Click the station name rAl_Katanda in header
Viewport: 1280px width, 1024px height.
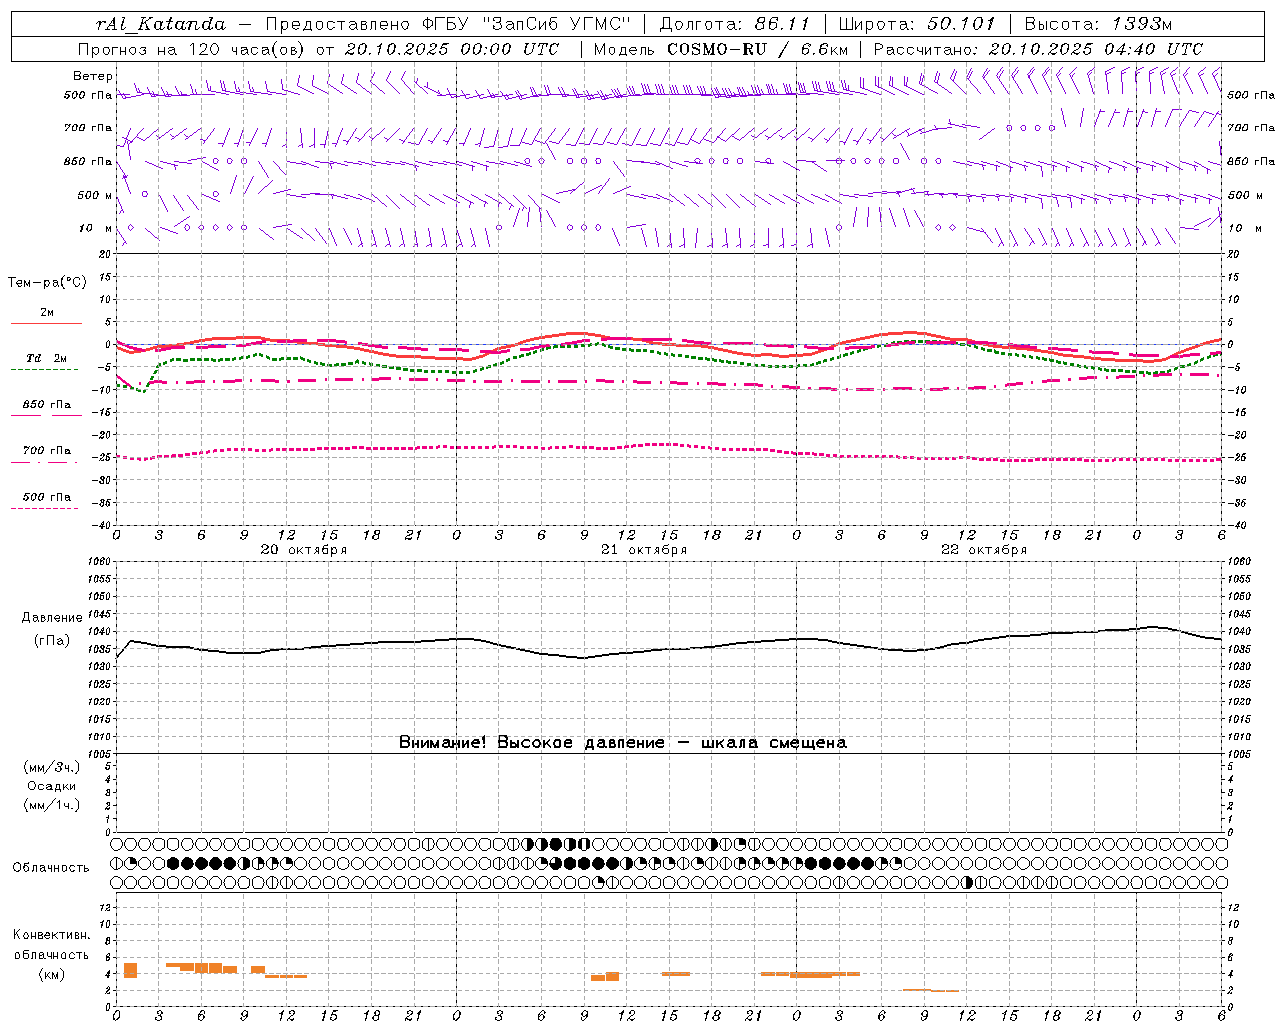click(x=161, y=24)
